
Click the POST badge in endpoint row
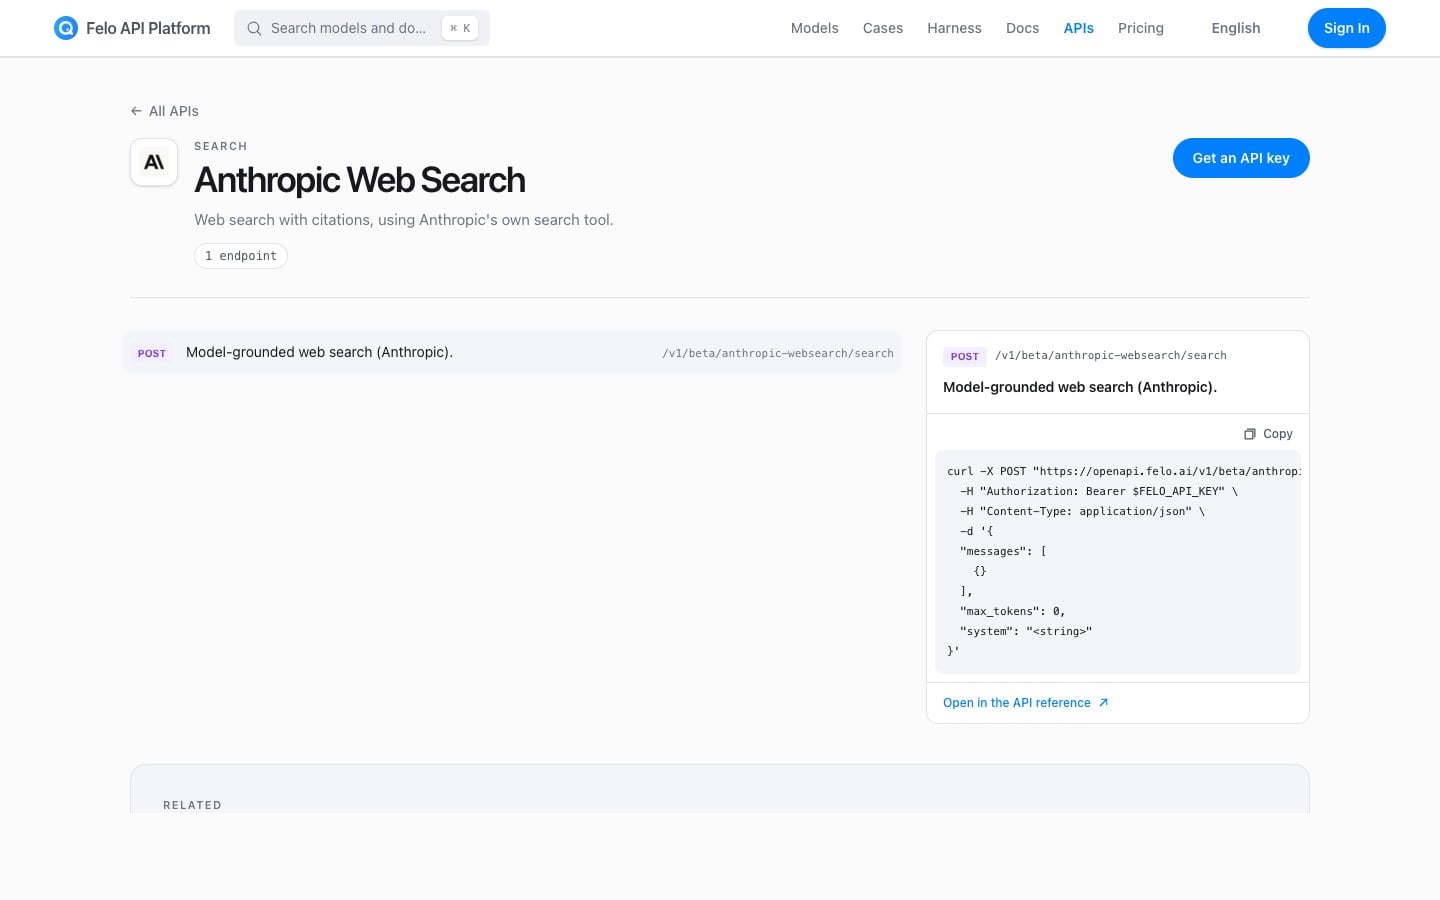tap(152, 353)
